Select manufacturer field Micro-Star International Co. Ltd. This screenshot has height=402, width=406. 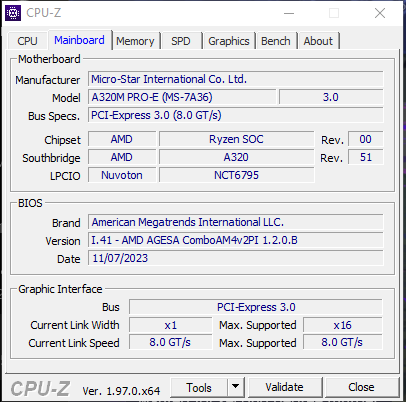[236, 79]
